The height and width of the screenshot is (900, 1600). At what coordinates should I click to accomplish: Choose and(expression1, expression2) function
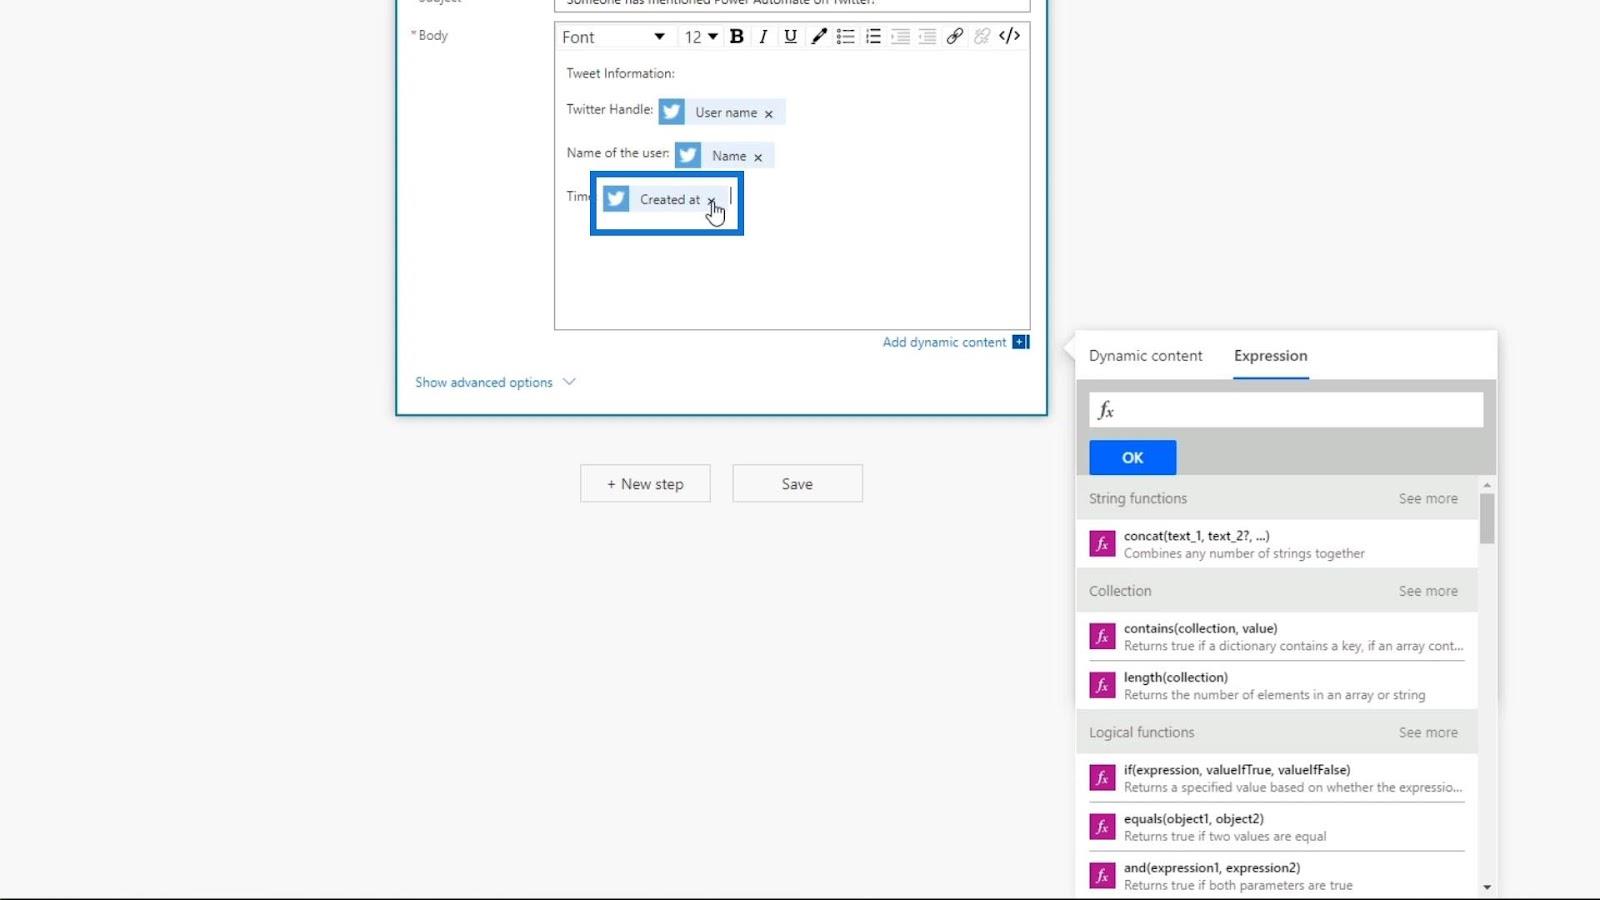pos(1277,876)
